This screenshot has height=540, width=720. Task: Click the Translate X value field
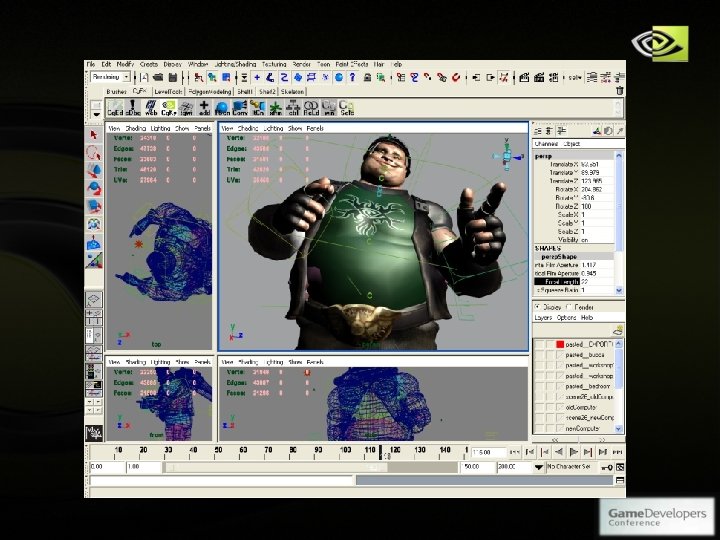tap(597, 164)
